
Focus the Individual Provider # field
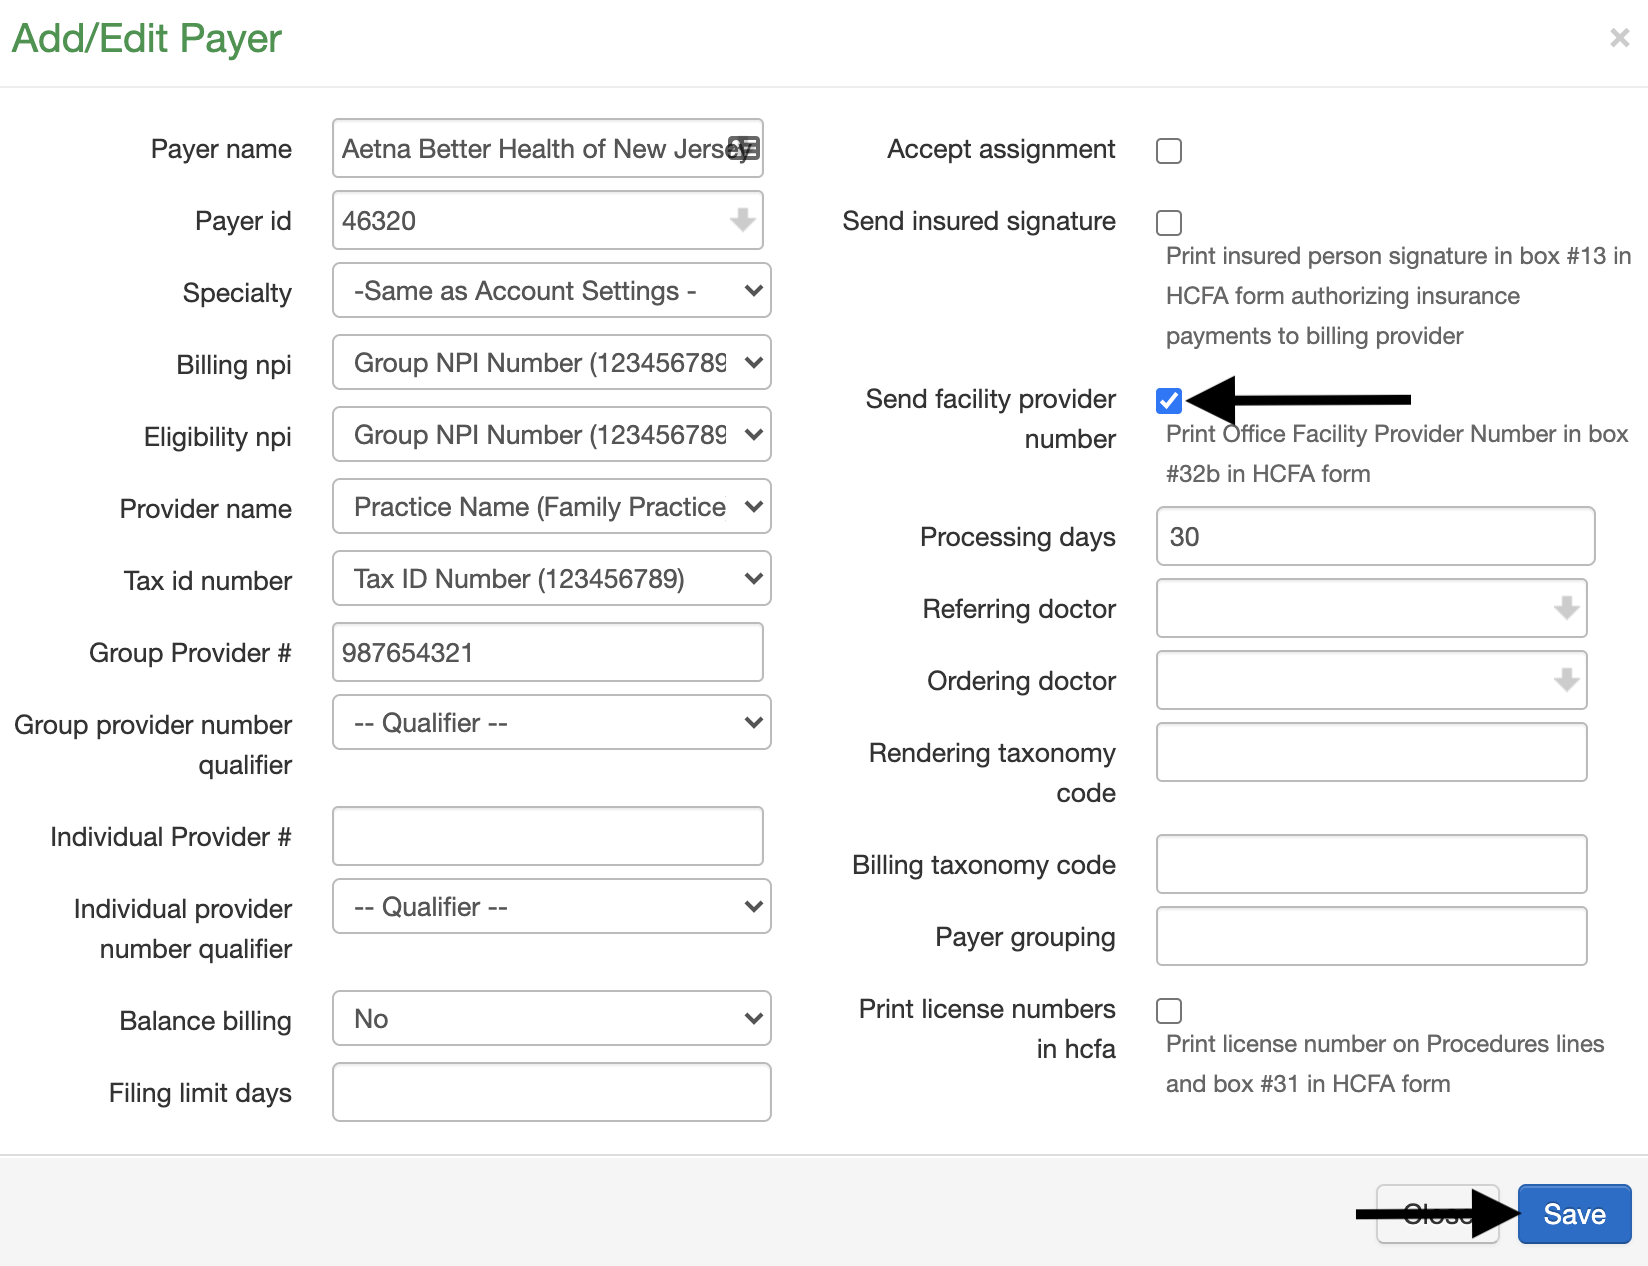click(548, 836)
